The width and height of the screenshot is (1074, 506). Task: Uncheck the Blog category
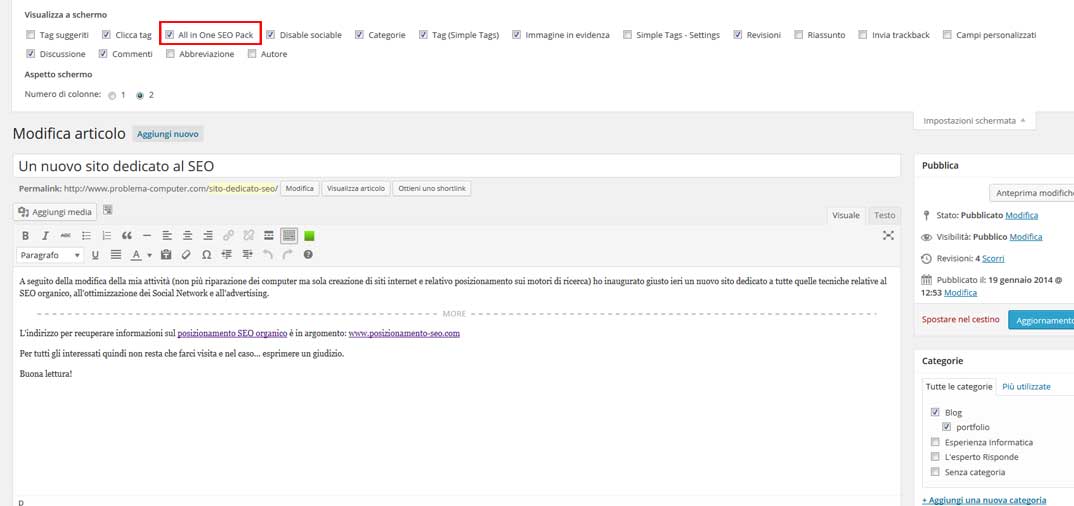coord(935,412)
